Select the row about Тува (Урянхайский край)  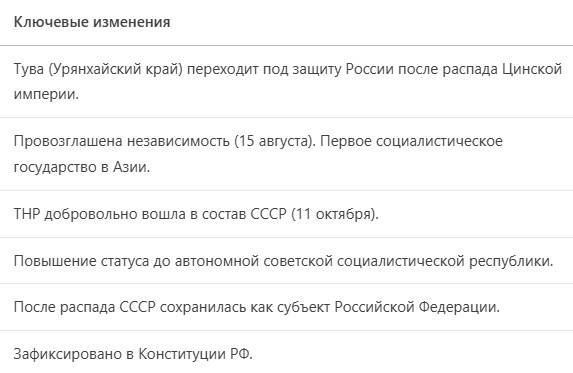286,81
